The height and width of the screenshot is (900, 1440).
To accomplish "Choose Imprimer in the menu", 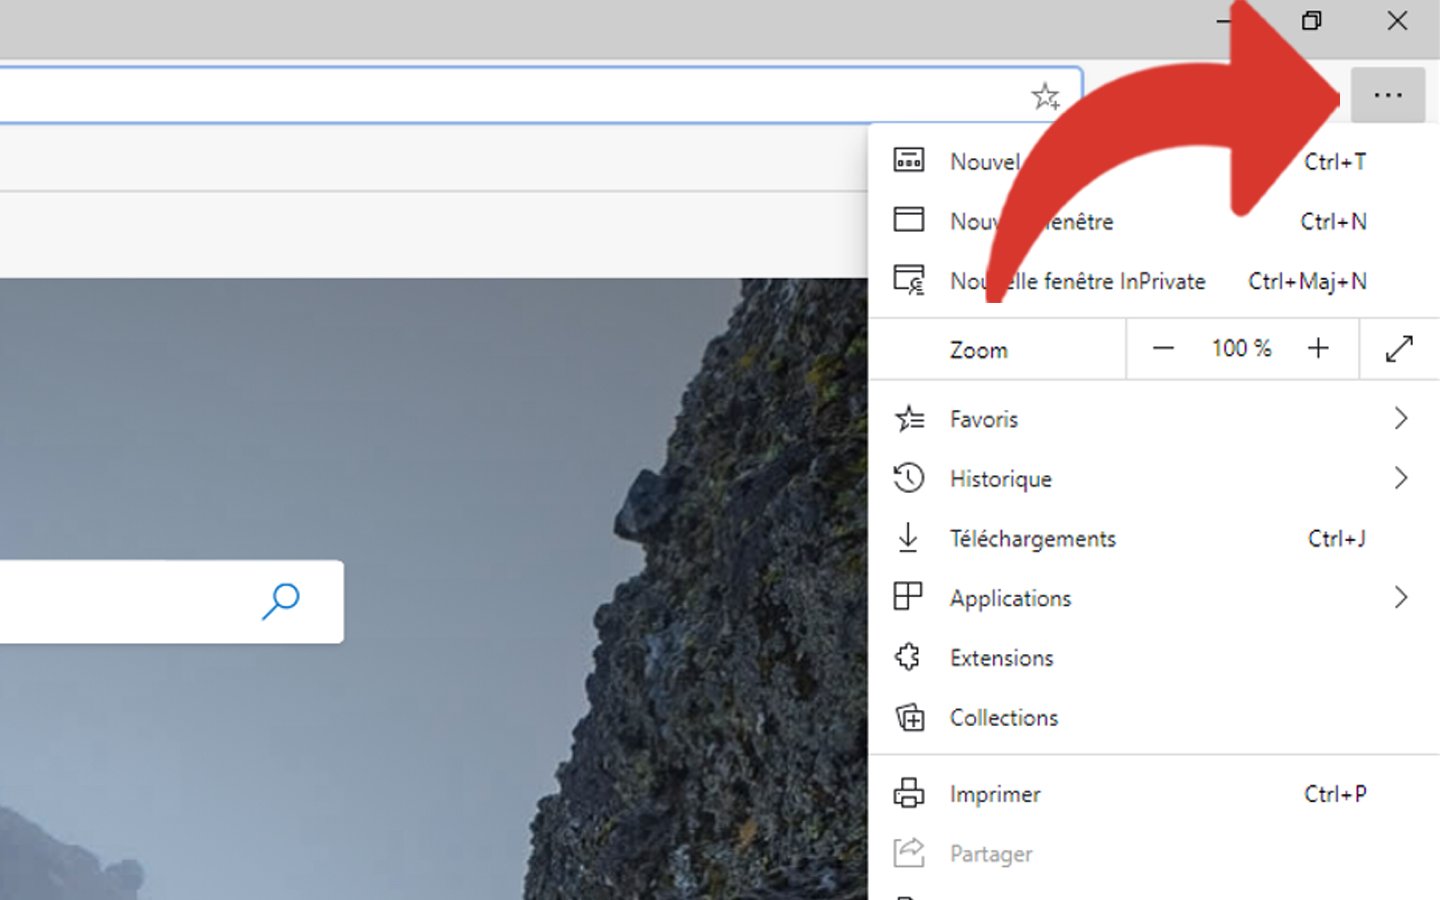I will (995, 794).
